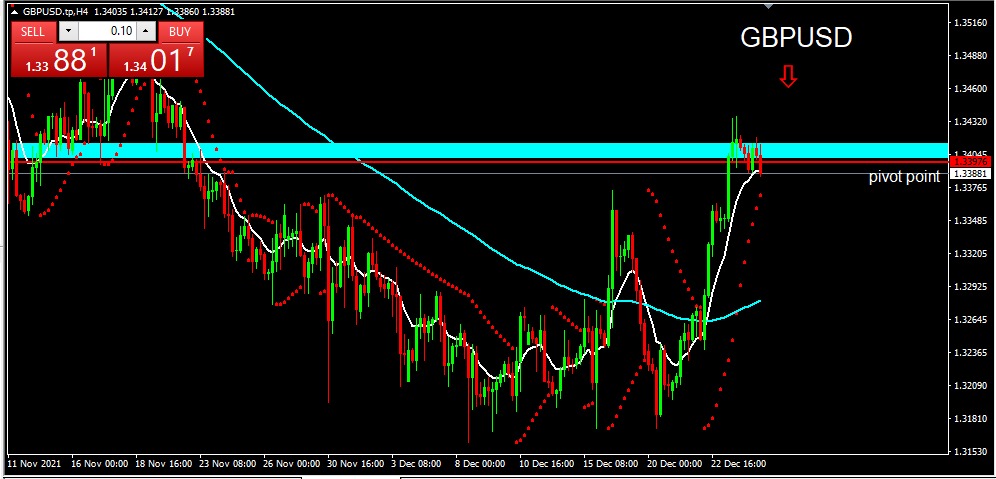This screenshot has width=996, height=479.
Task: Click the SELL button
Action: coord(33,32)
